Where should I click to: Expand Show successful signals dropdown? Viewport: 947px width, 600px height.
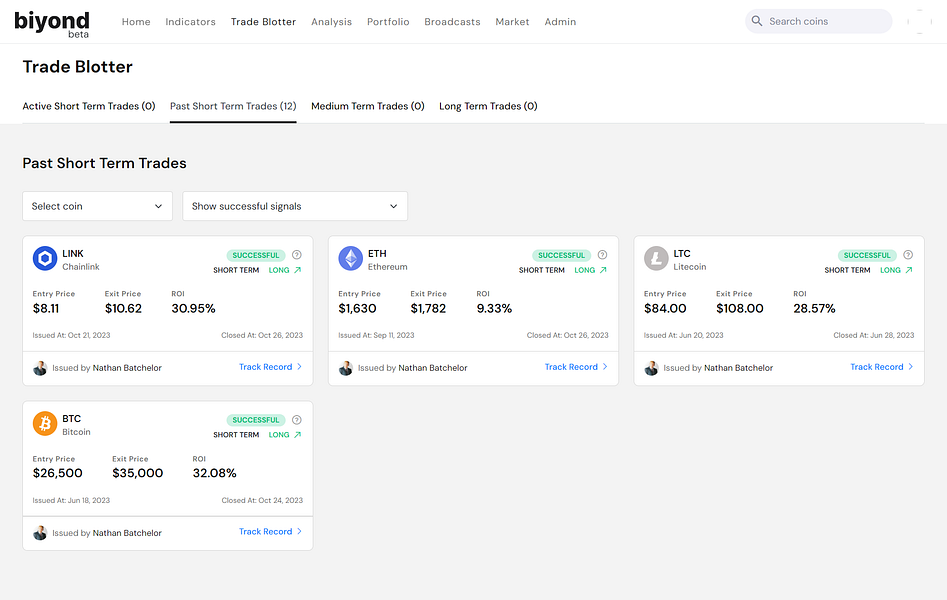tap(295, 206)
